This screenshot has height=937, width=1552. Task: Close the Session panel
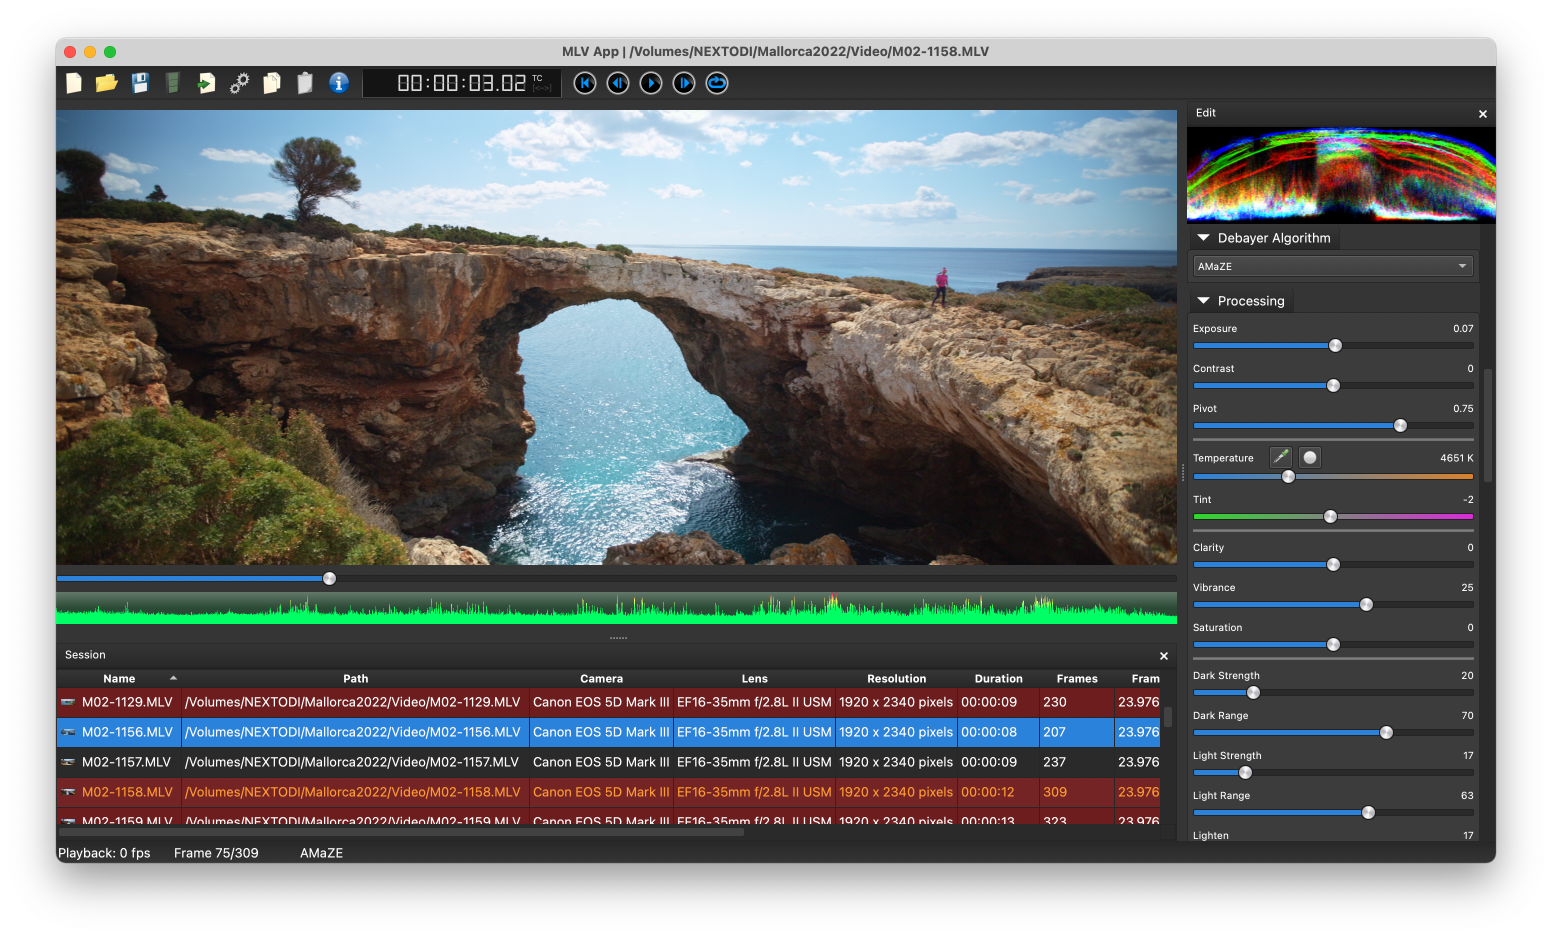point(1164,656)
